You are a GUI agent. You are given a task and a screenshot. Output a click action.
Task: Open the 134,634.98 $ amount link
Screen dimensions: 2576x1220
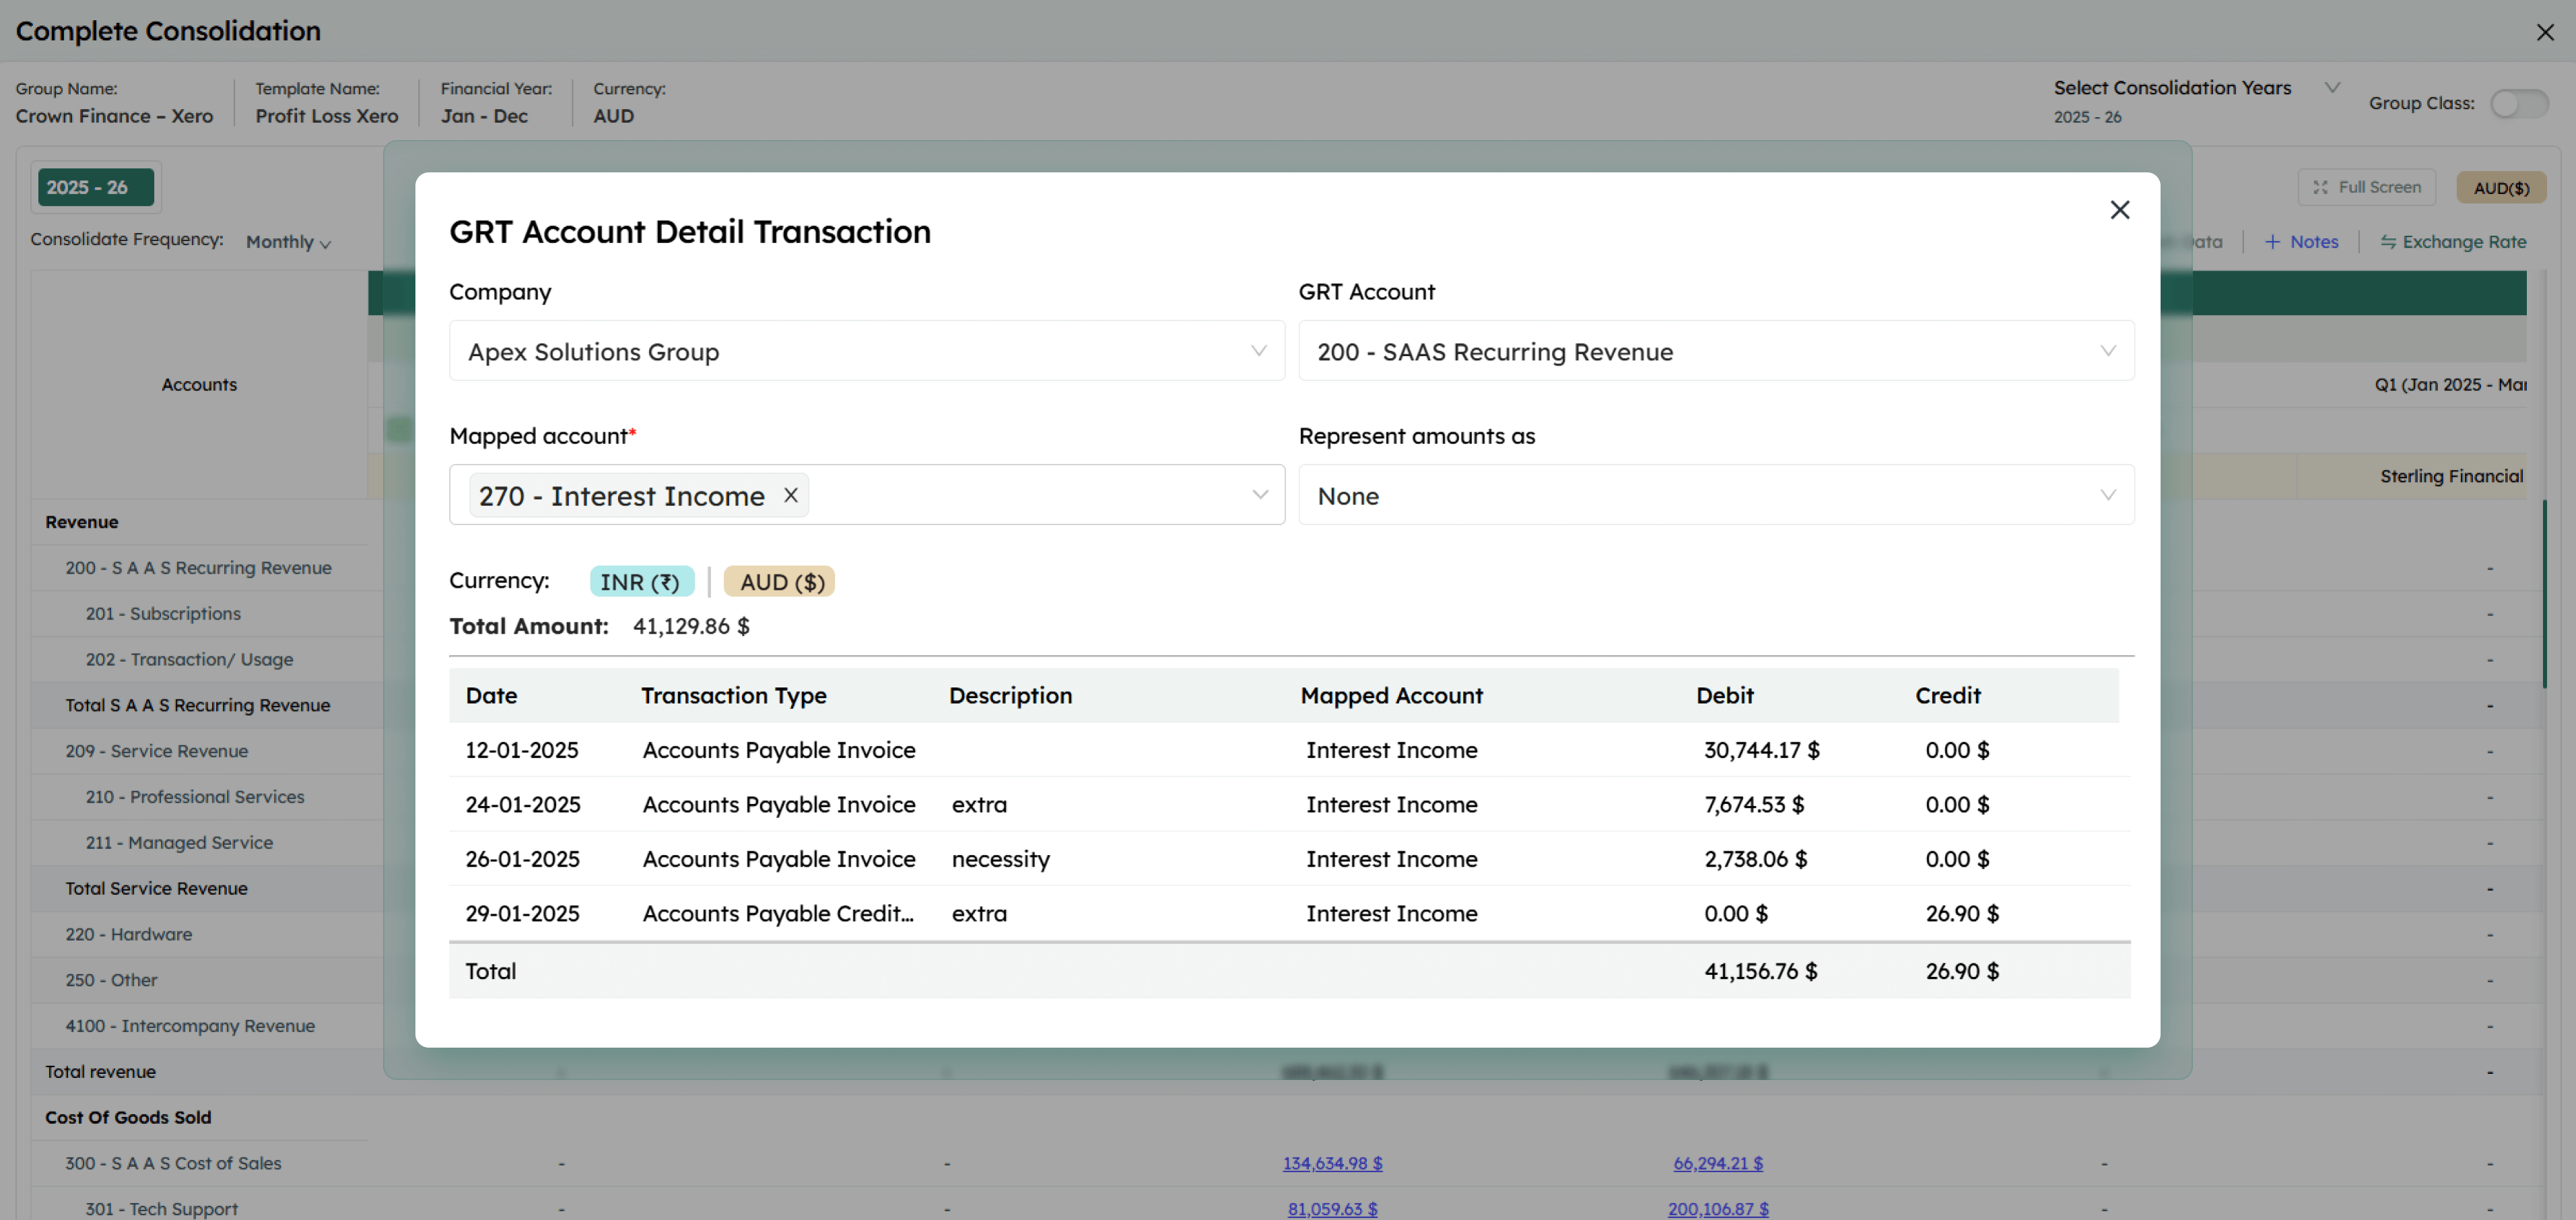pos(1332,1164)
